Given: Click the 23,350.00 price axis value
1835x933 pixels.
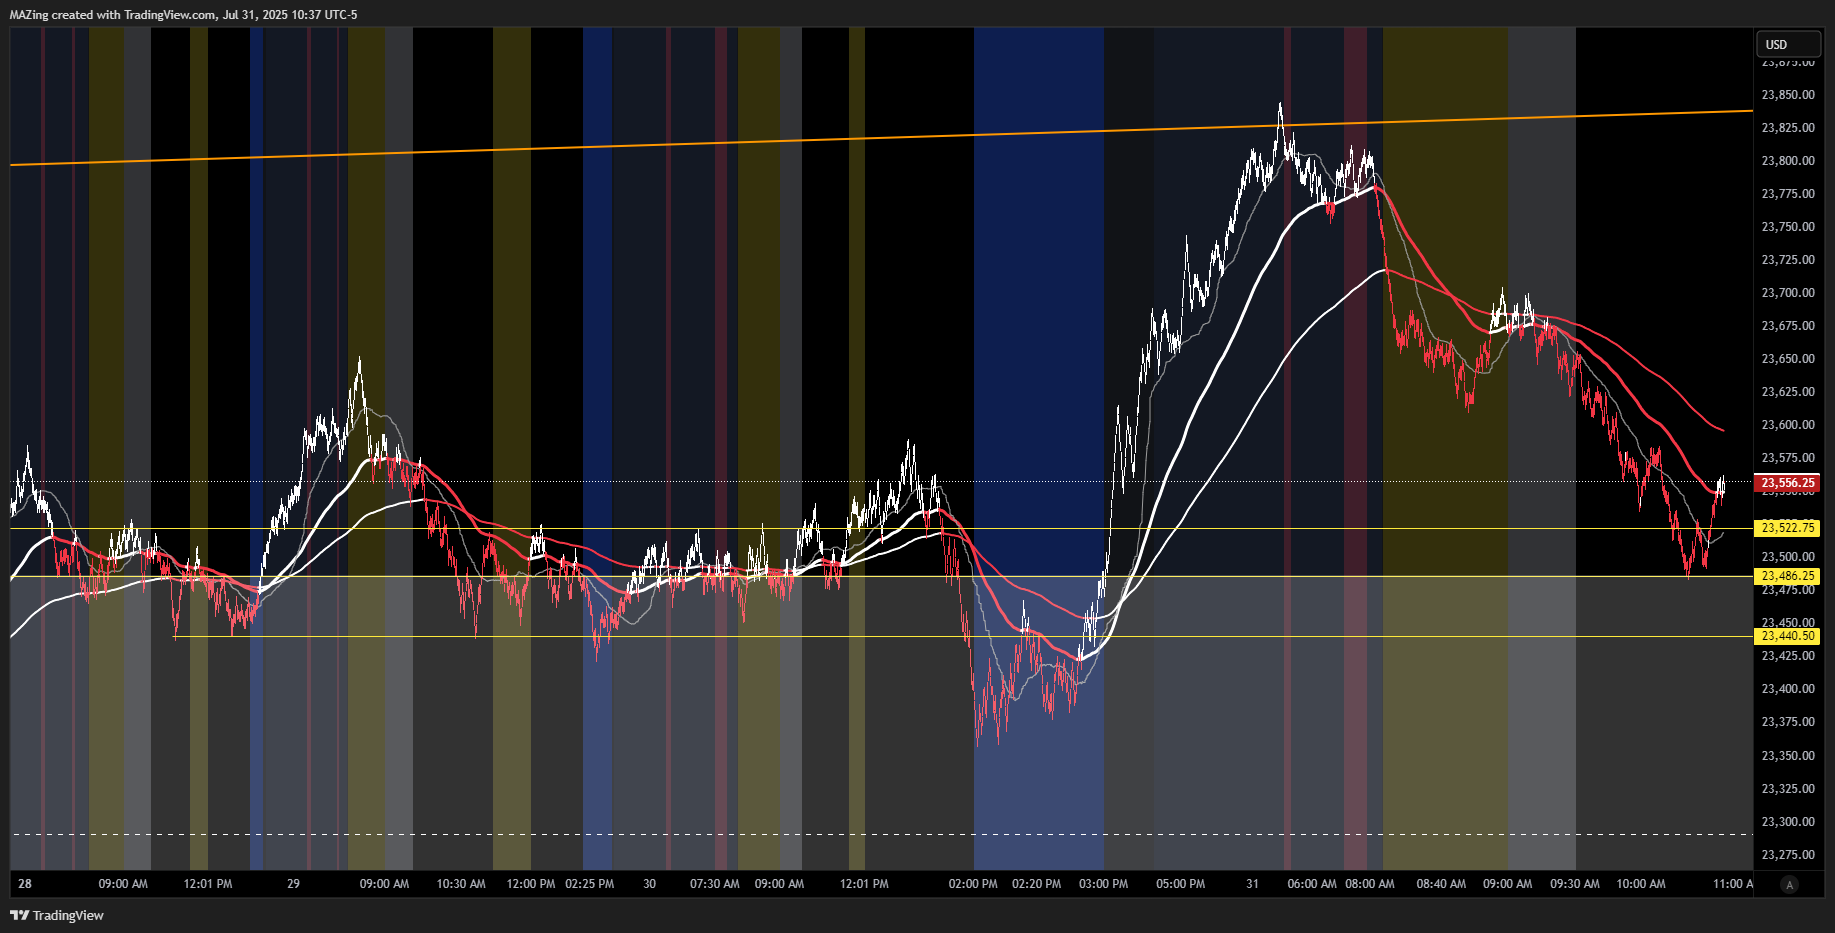Looking at the screenshot, I should [x=1788, y=756].
